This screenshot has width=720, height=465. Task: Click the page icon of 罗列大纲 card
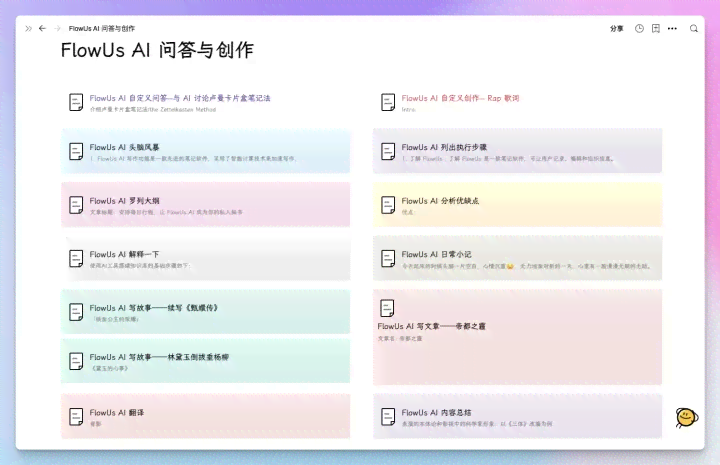[x=76, y=205]
